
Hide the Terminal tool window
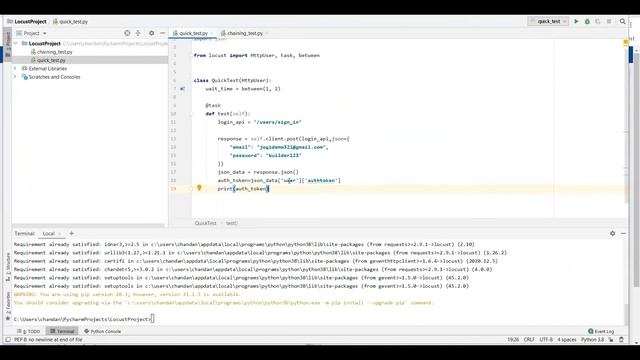point(623,233)
